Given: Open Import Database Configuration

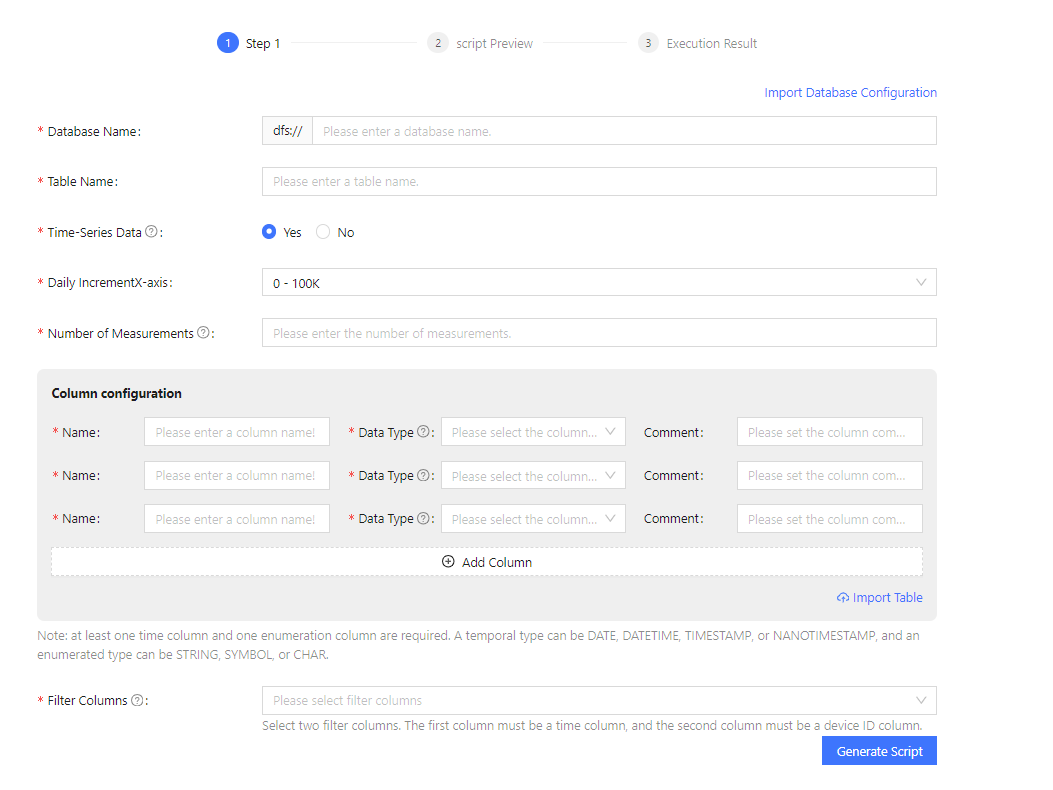Looking at the screenshot, I should 850,92.
